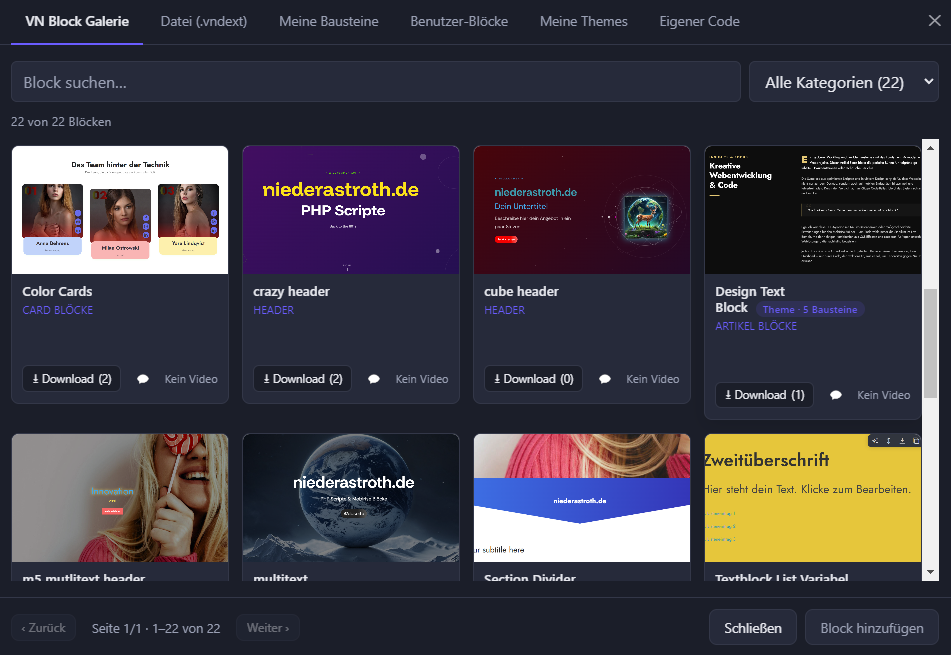The image size is (951, 655).
Task: Pick the multitext globe thumbnail
Action: click(x=351, y=498)
